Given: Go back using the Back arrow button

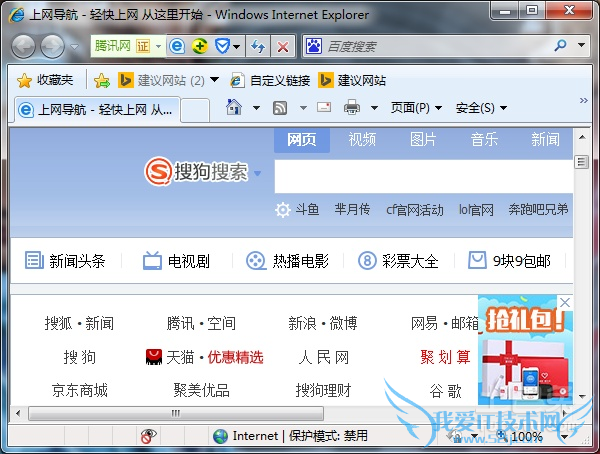Looking at the screenshot, I should click(x=23, y=47).
